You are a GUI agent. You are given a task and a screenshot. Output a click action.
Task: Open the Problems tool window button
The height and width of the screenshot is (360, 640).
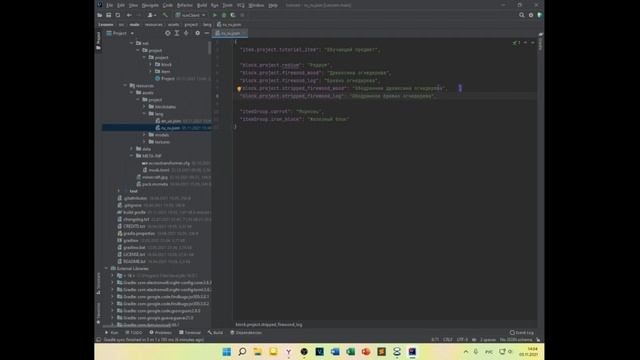click(x=160, y=333)
